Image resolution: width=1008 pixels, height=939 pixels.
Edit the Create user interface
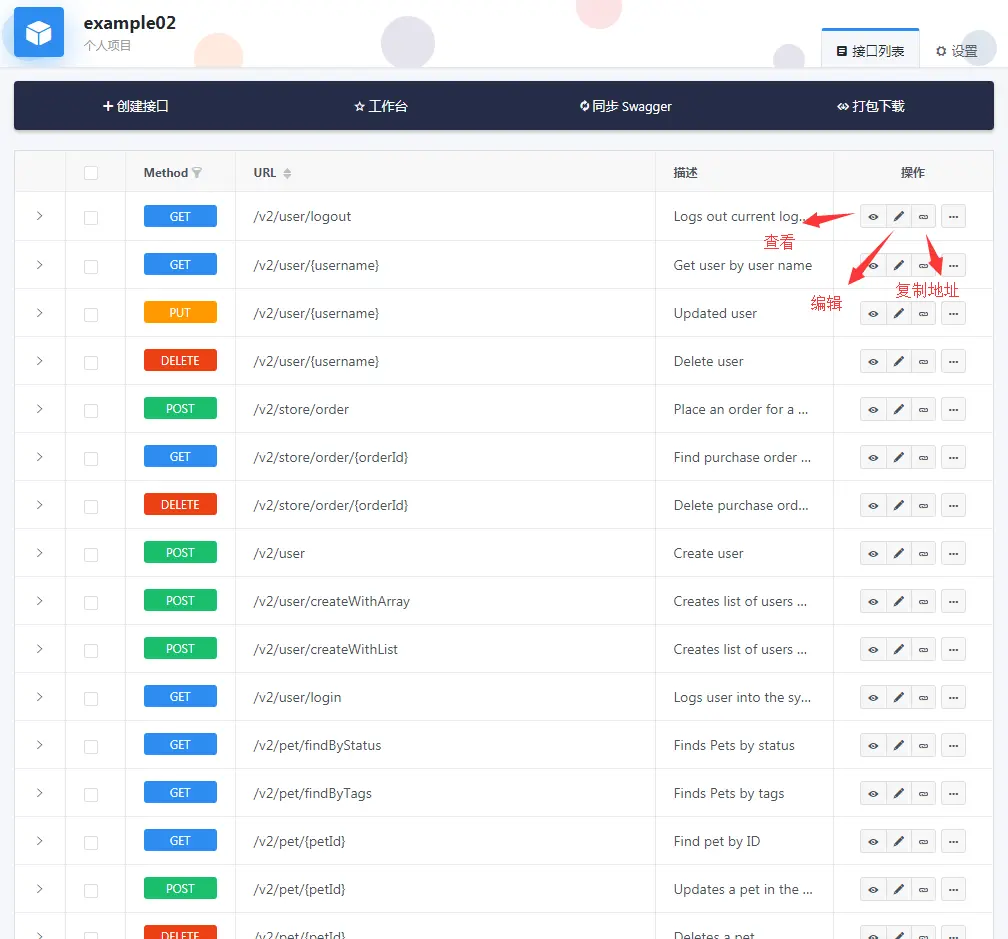click(898, 553)
